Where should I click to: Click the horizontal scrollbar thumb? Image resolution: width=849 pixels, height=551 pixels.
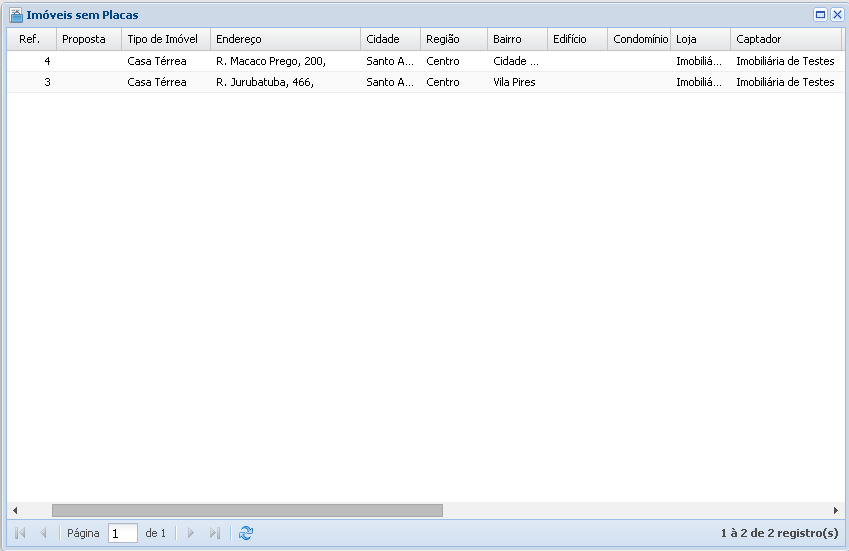point(246,510)
